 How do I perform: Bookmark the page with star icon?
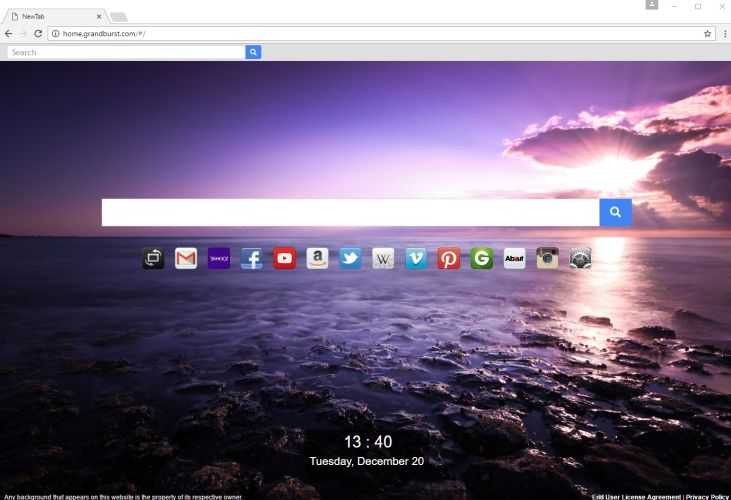tap(707, 34)
